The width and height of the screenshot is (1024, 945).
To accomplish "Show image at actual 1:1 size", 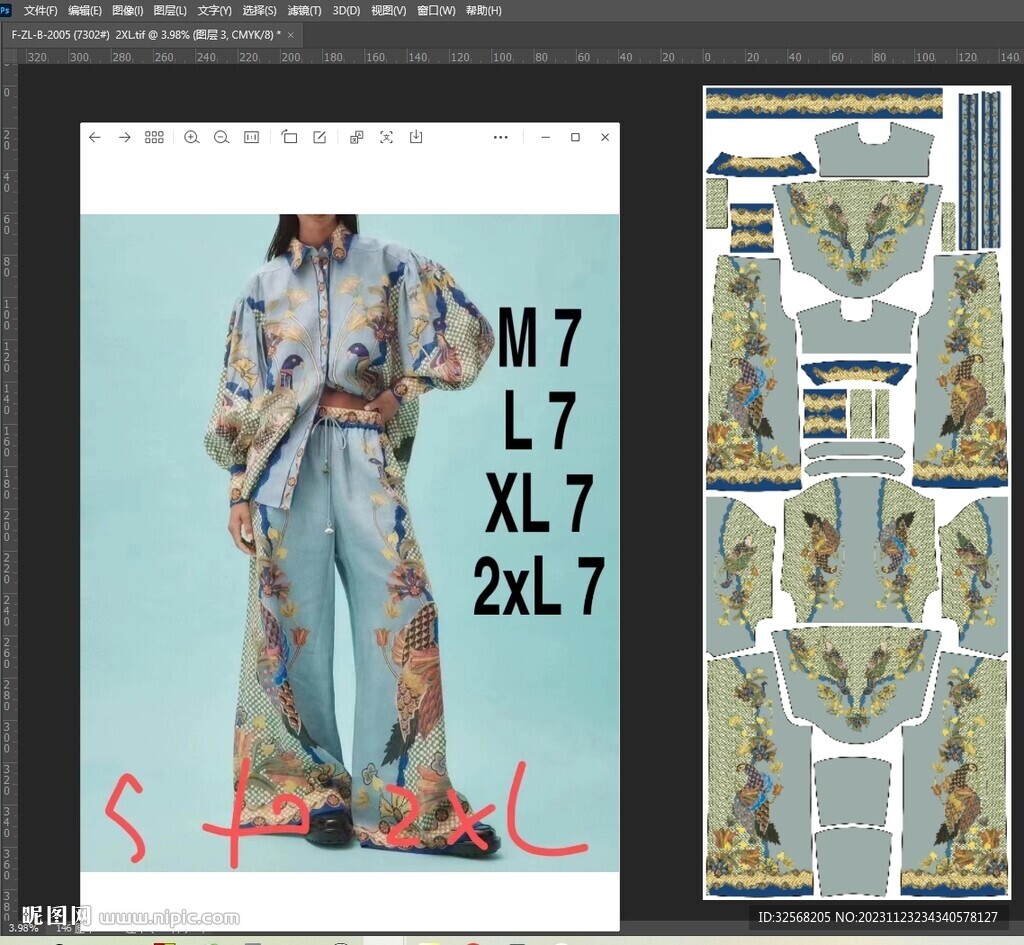I will click(x=251, y=137).
